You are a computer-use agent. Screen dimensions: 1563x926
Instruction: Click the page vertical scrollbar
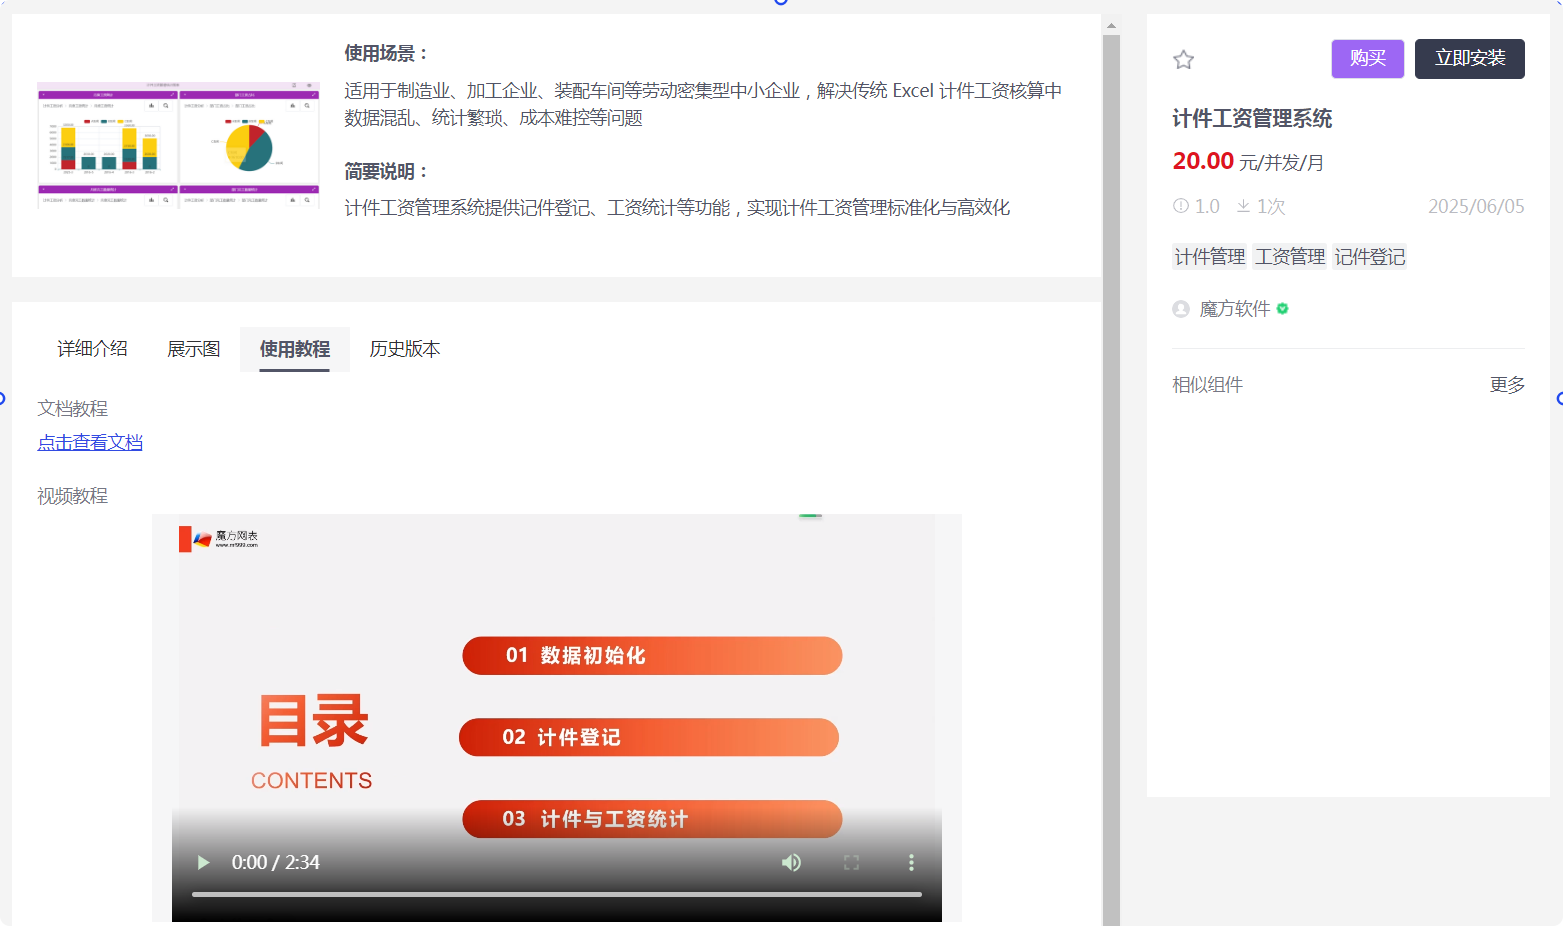pos(1111,480)
